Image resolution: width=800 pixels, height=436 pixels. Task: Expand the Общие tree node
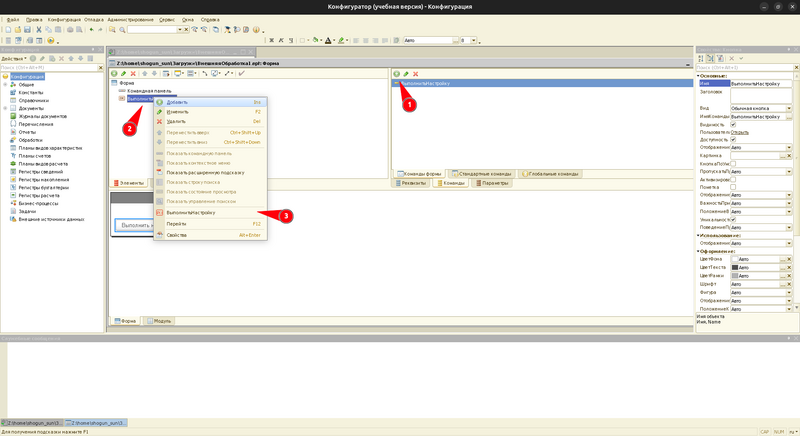[x=6, y=85]
